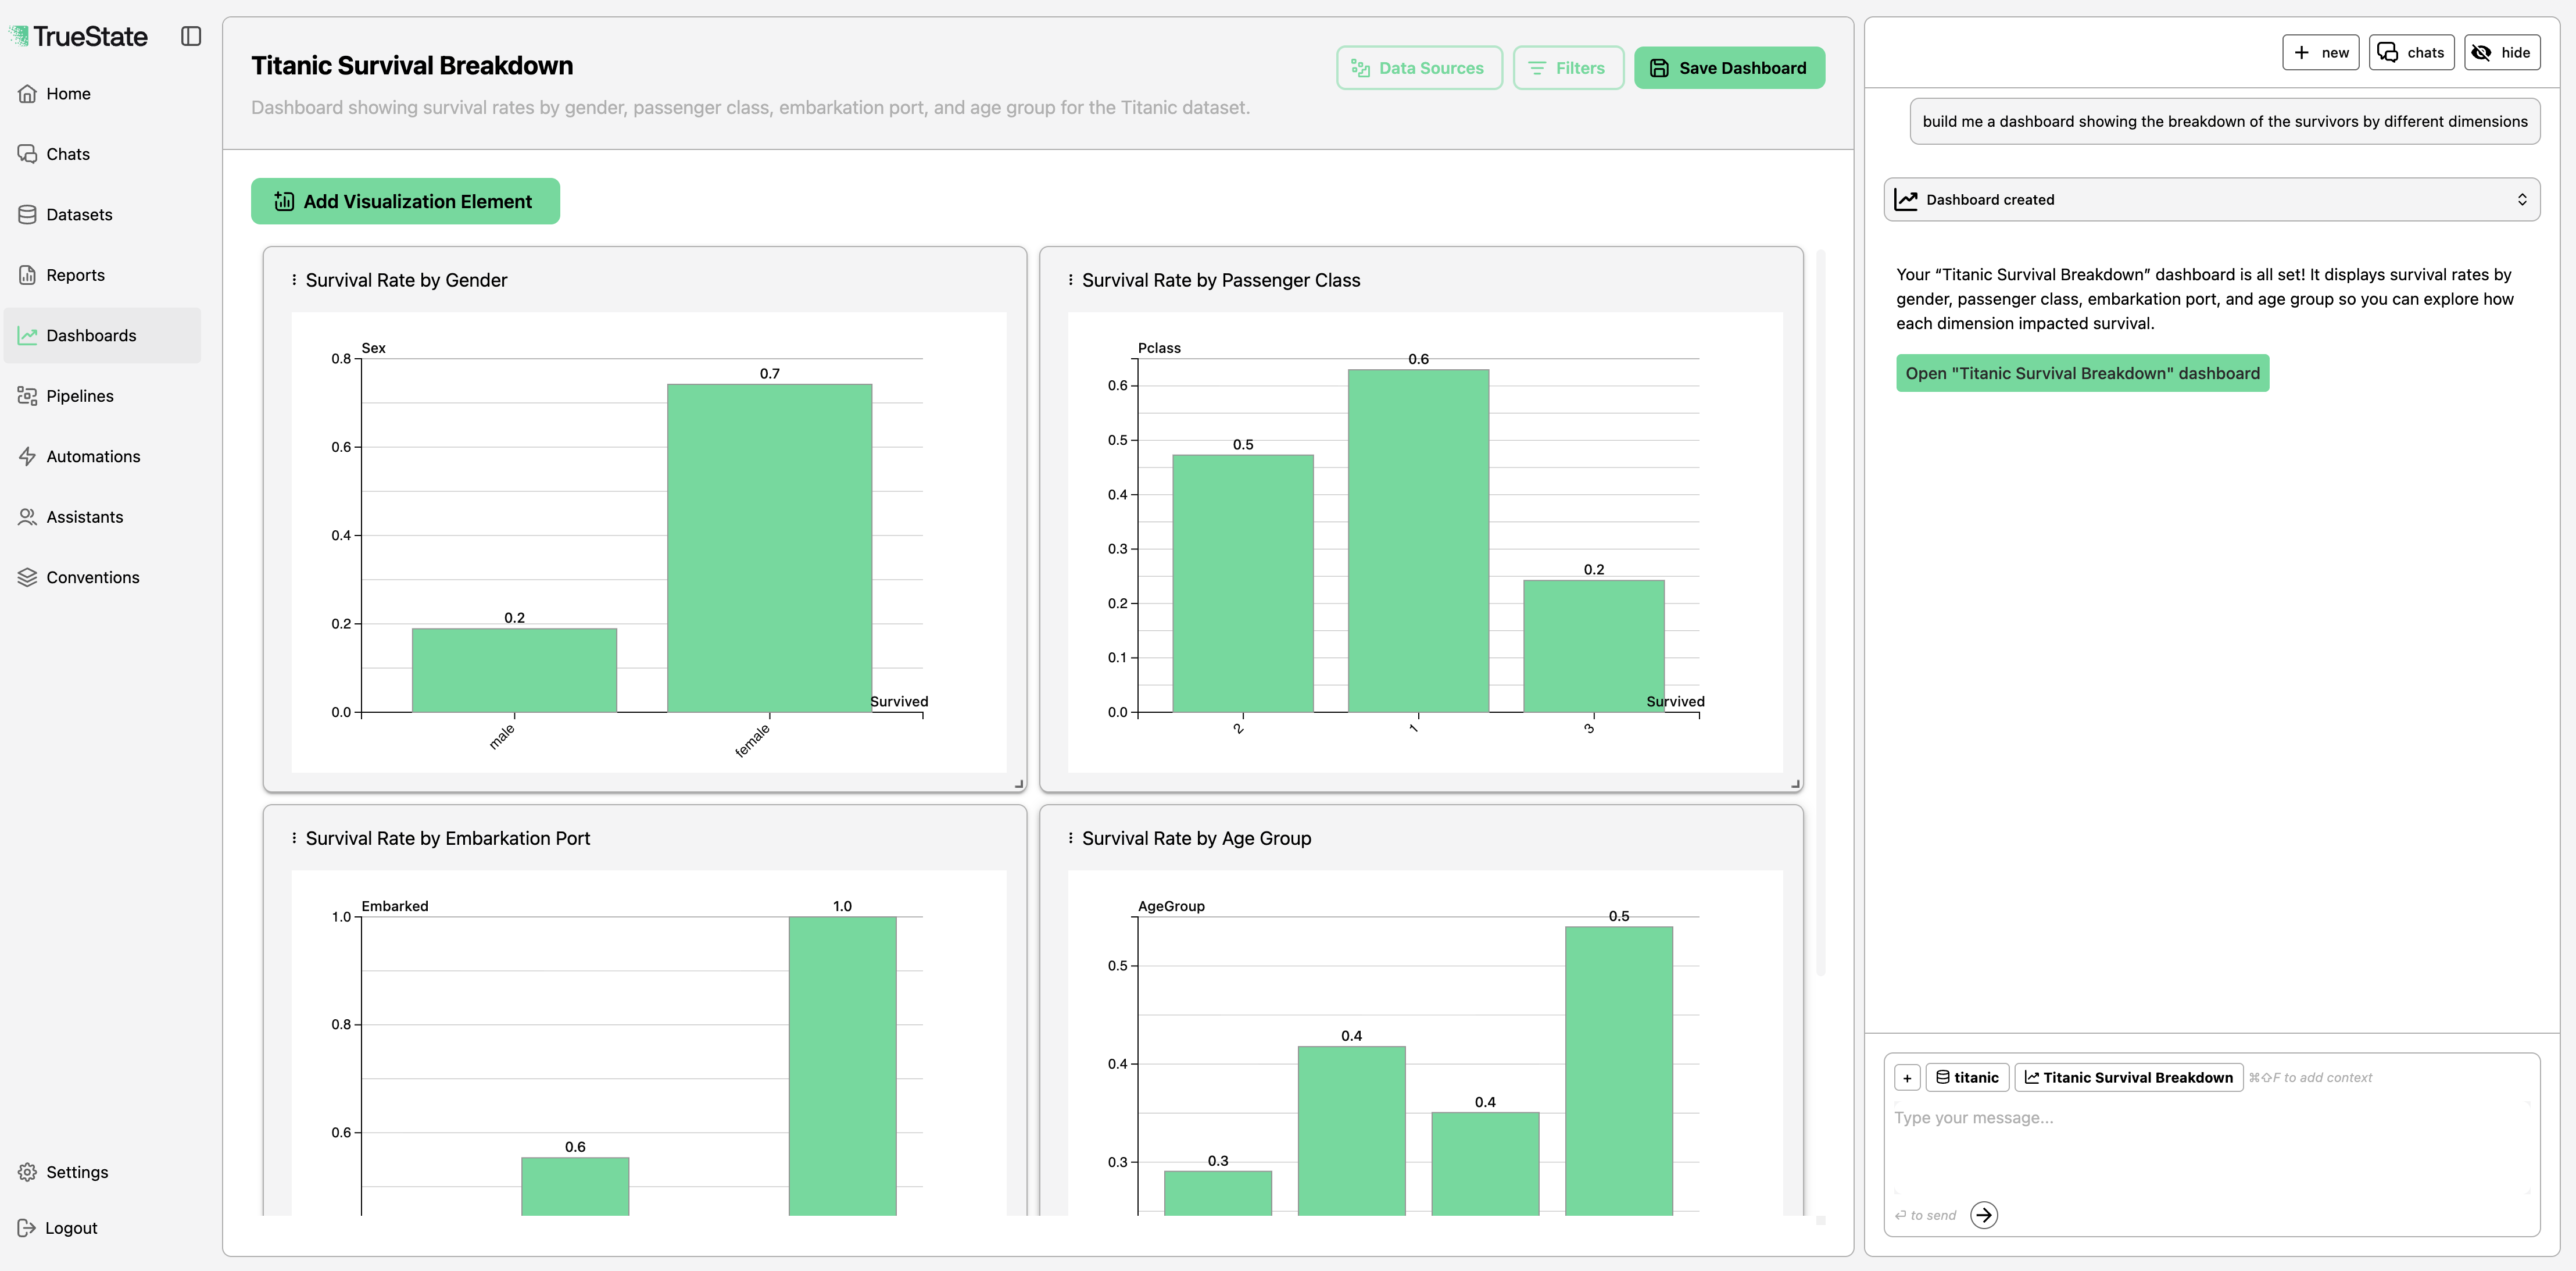Open Settings from the sidebar
This screenshot has width=2576, height=1271.
tap(102, 1172)
